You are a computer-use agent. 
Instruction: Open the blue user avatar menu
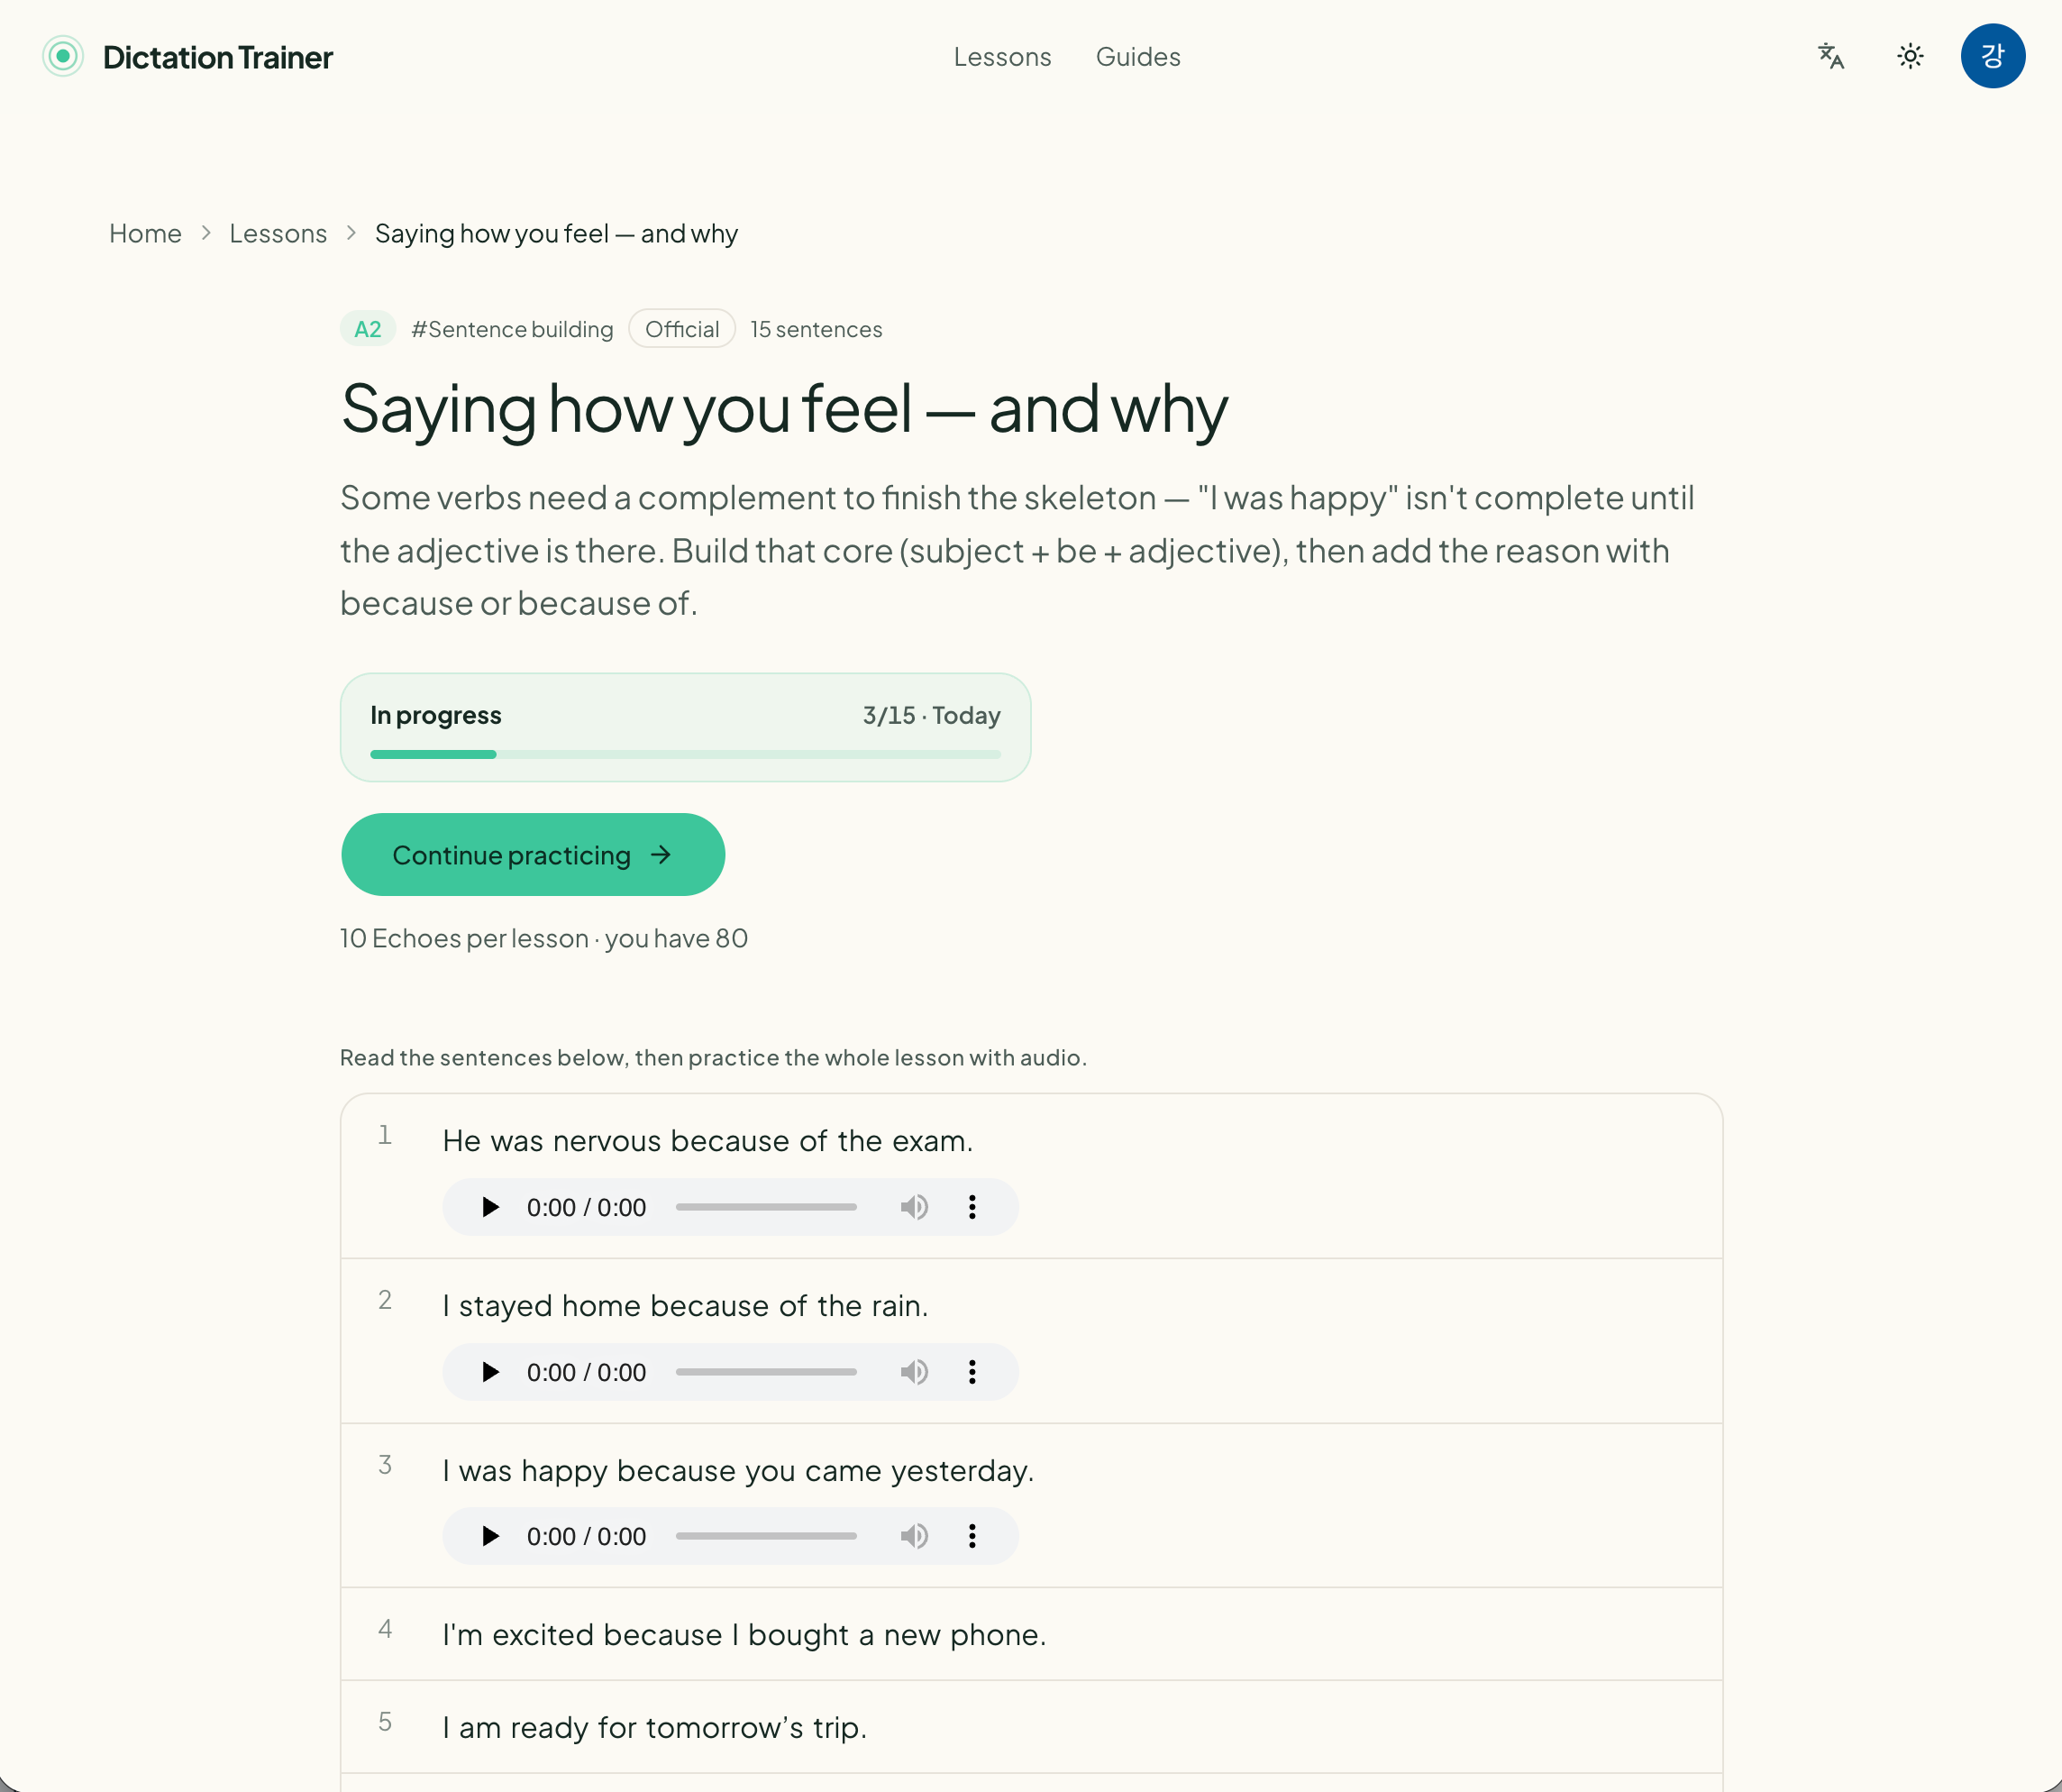pos(1992,56)
